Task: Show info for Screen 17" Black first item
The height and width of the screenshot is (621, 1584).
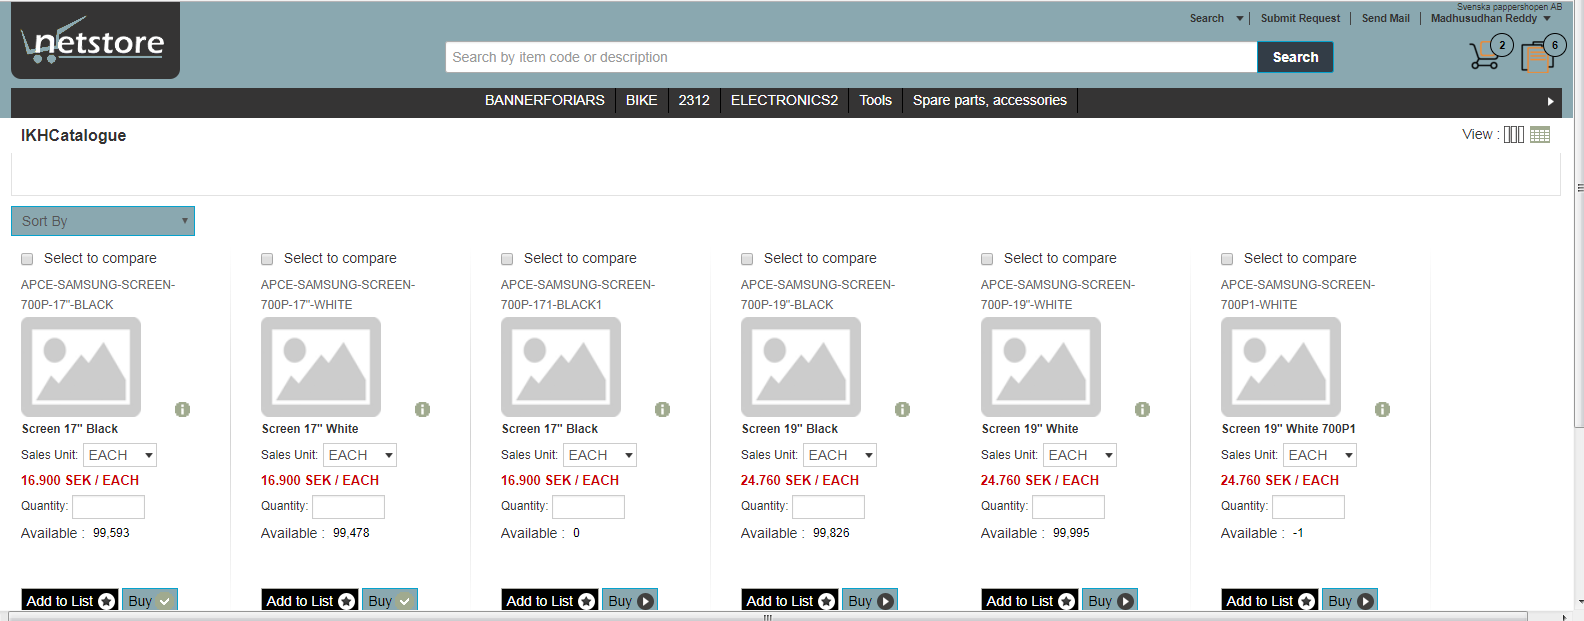Action: (x=182, y=409)
